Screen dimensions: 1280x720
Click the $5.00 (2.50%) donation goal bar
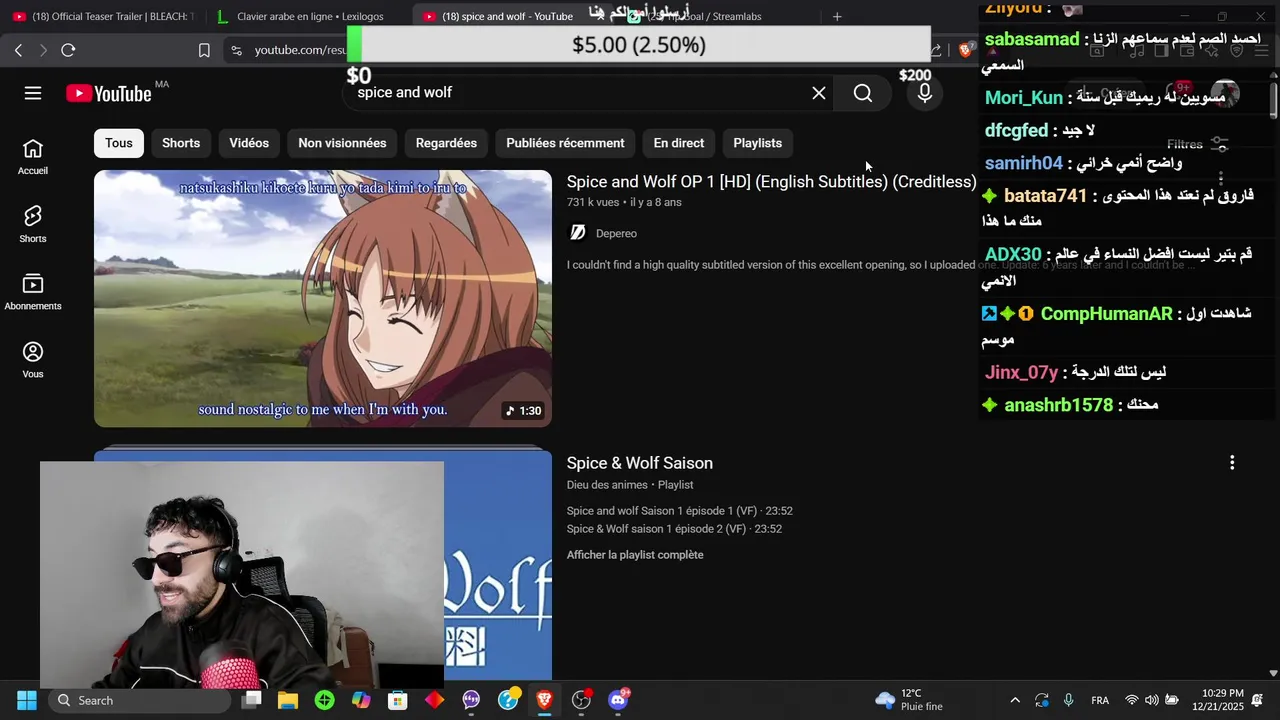tap(639, 45)
